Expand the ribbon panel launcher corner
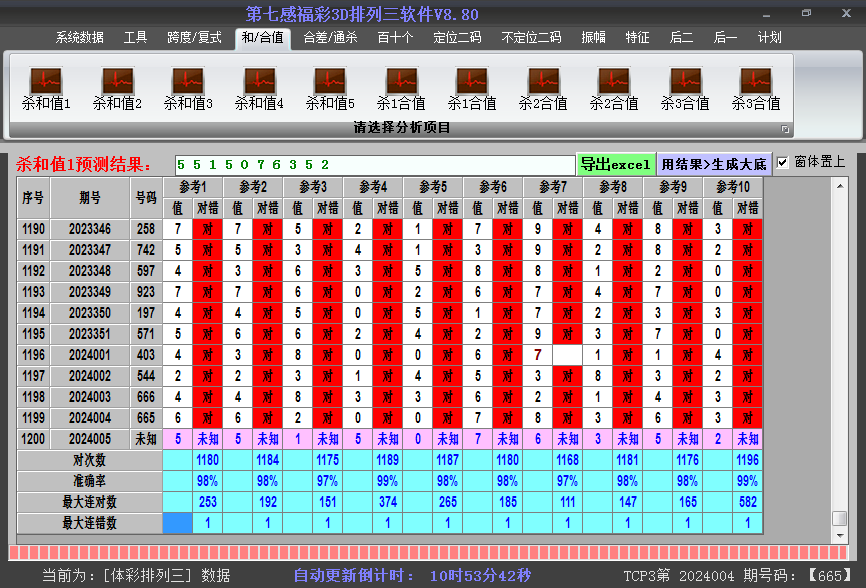This screenshot has width=866, height=588. point(785,129)
